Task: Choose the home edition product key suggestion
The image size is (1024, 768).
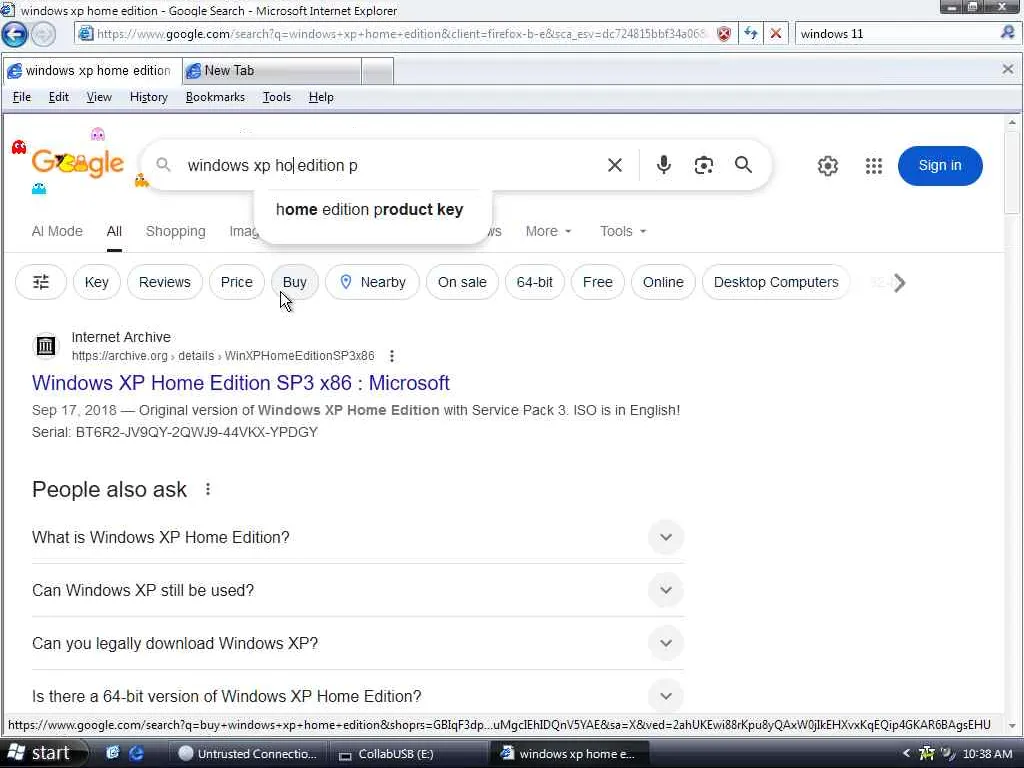Action: tap(370, 210)
